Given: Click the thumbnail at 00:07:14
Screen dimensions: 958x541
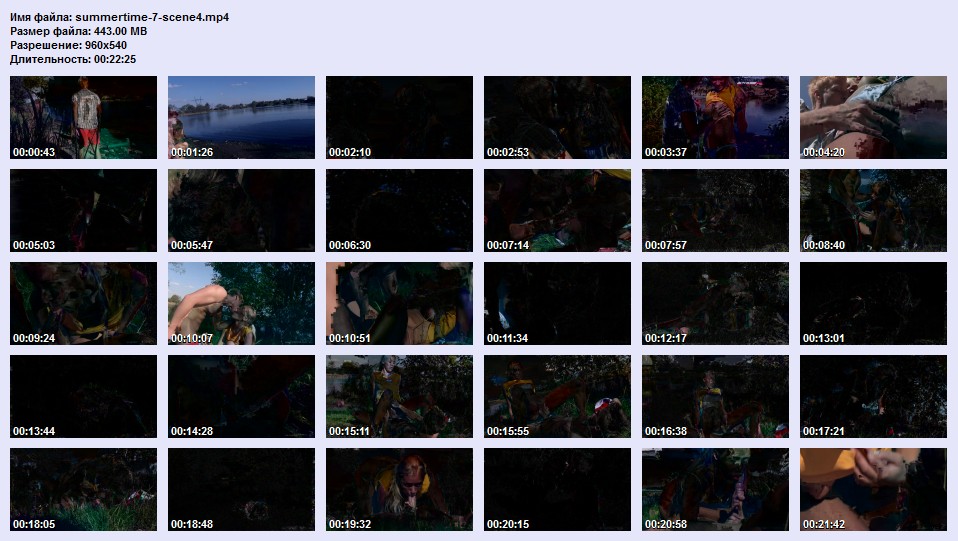Looking at the screenshot, I should [x=557, y=210].
